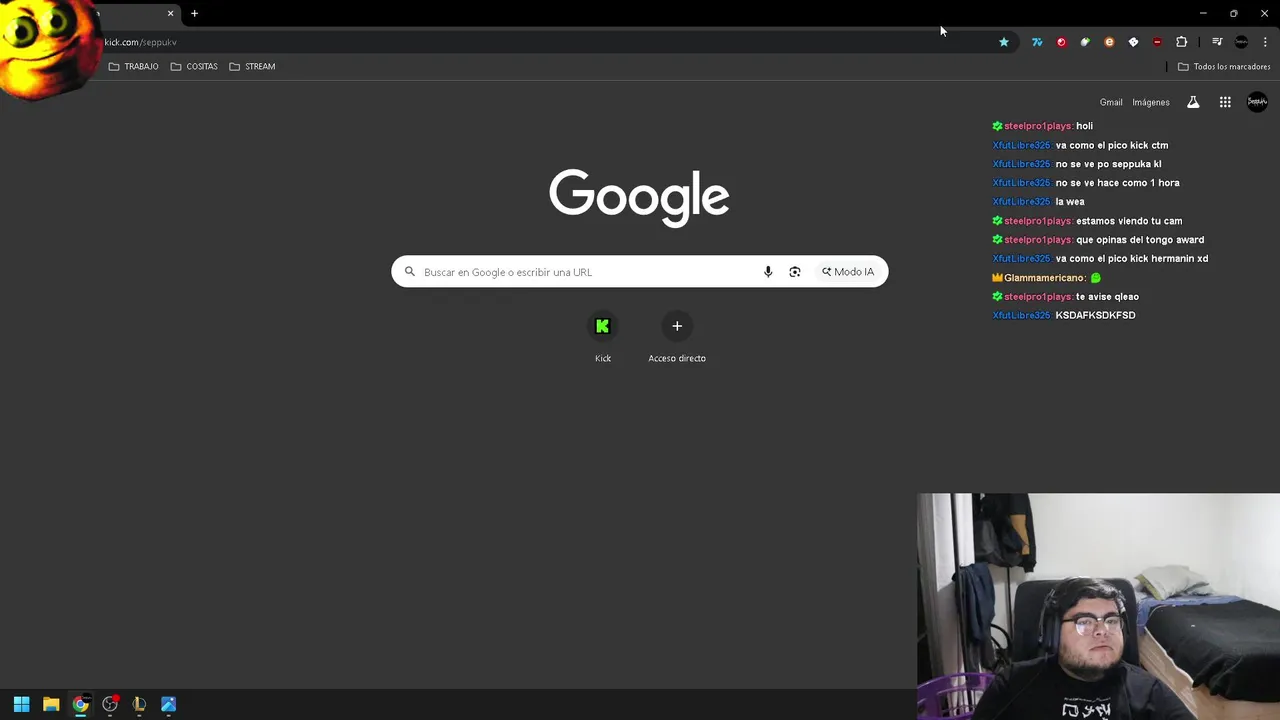Minimize the Chrome window
This screenshot has width=1280, height=720.
[x=1203, y=13]
